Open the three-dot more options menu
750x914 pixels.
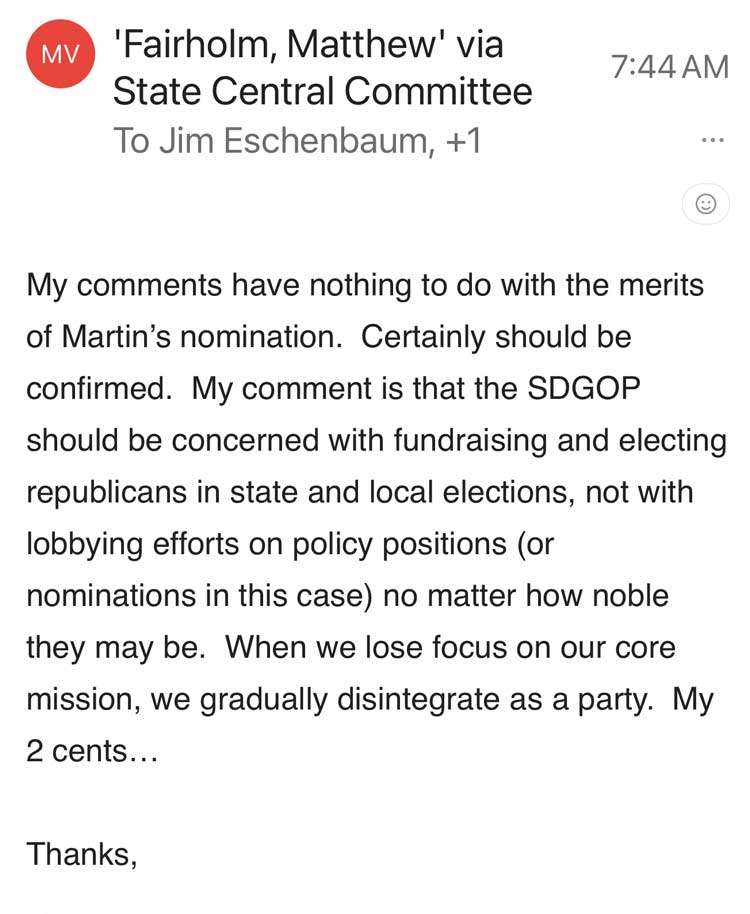(x=713, y=140)
